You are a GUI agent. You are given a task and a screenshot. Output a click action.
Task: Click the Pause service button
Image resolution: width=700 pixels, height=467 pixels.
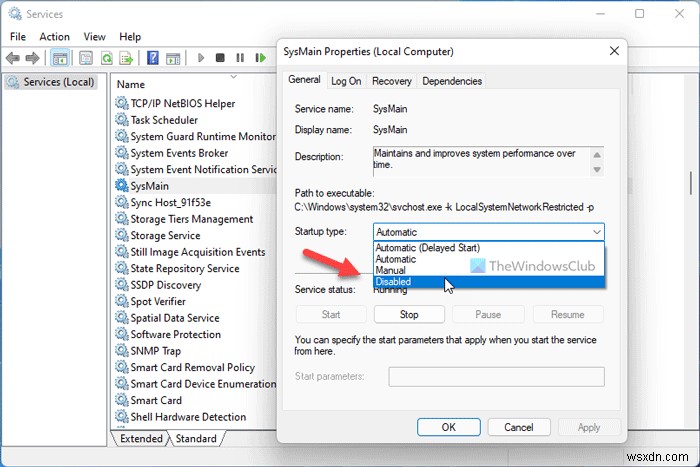[488, 314]
